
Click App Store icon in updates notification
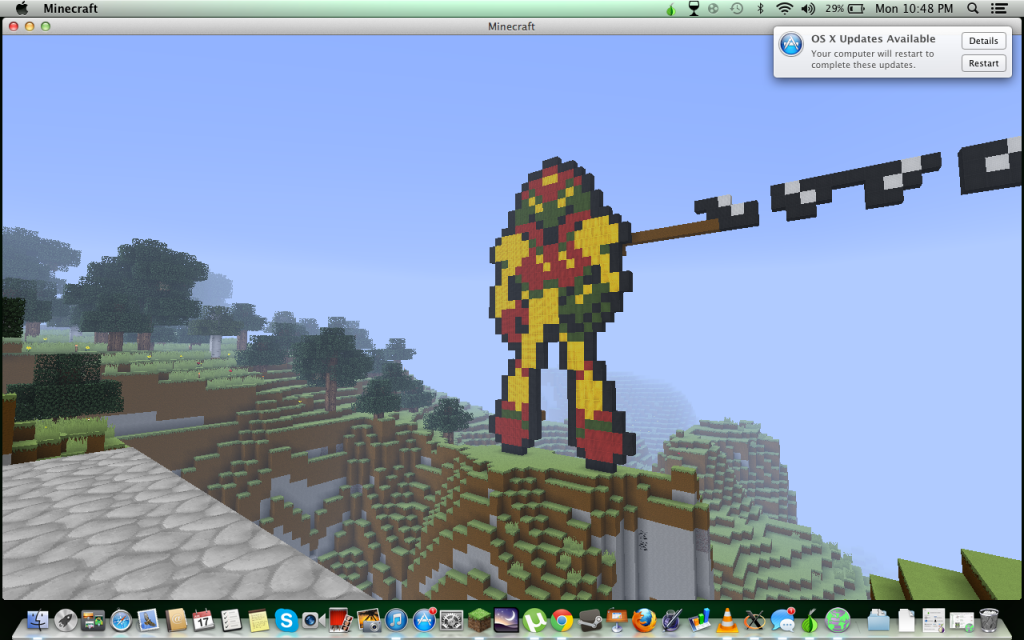(792, 44)
